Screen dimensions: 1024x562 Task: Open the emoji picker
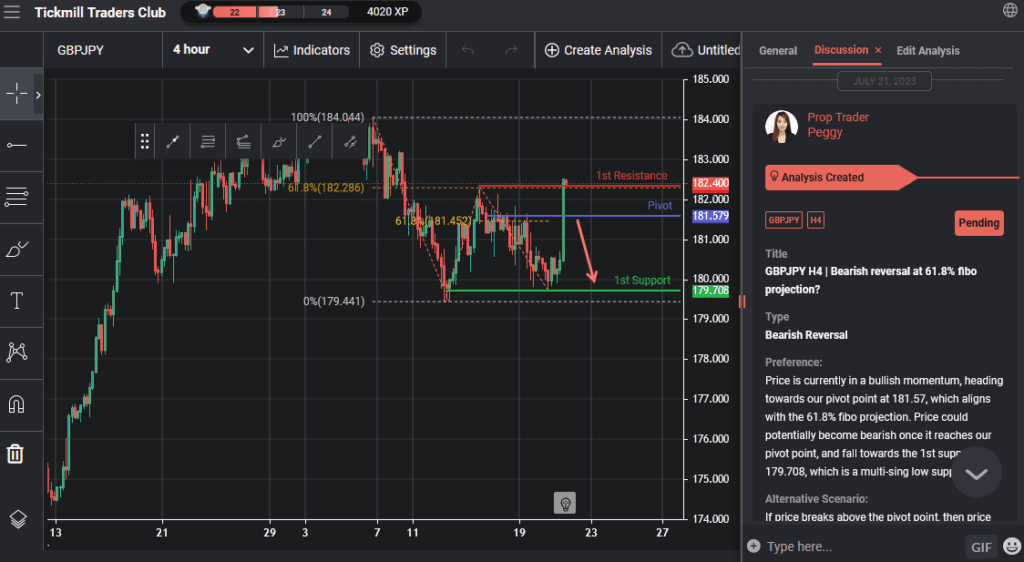[x=1012, y=546]
